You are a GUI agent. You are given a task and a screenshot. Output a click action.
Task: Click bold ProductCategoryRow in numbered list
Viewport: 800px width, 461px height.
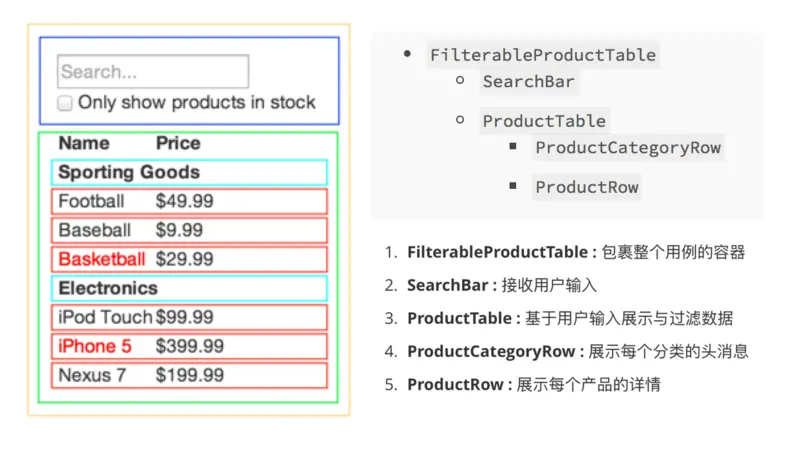pos(490,351)
